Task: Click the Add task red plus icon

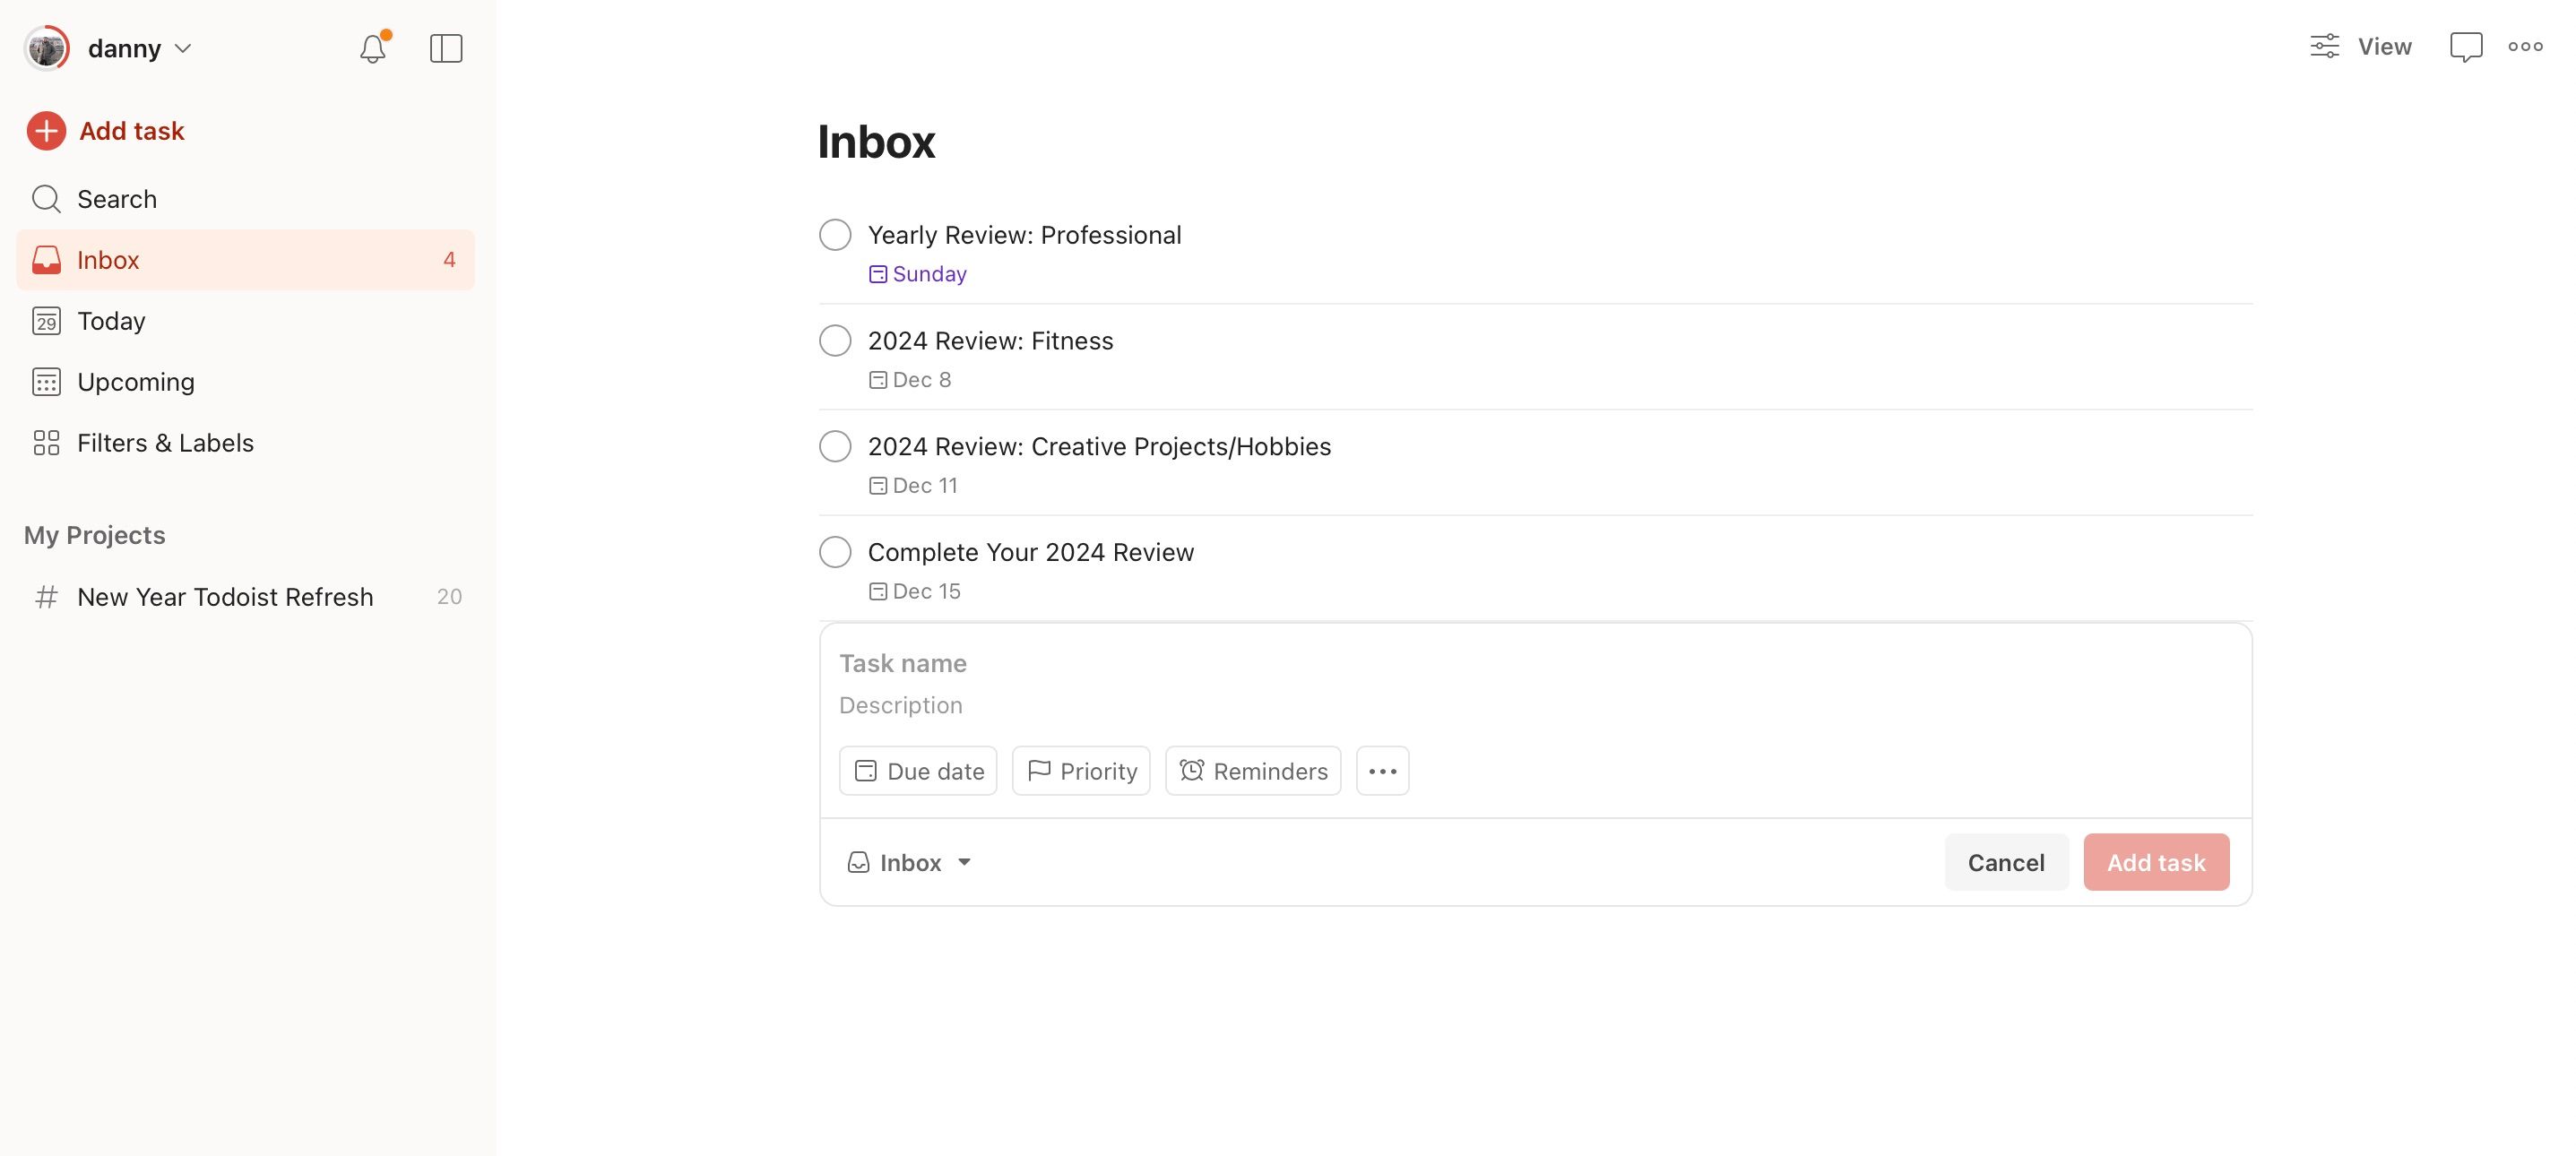Action: point(46,130)
